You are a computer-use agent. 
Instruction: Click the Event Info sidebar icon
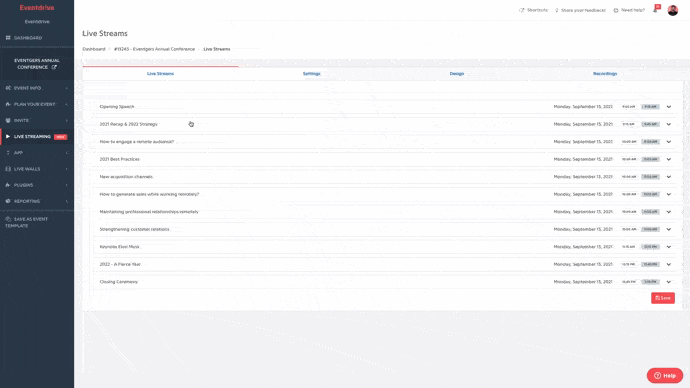(x=8, y=88)
